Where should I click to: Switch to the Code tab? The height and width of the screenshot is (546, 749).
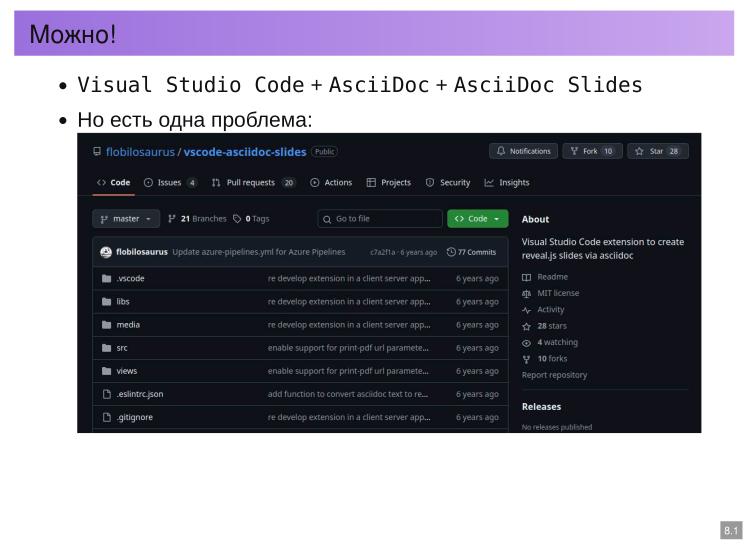[x=114, y=182]
